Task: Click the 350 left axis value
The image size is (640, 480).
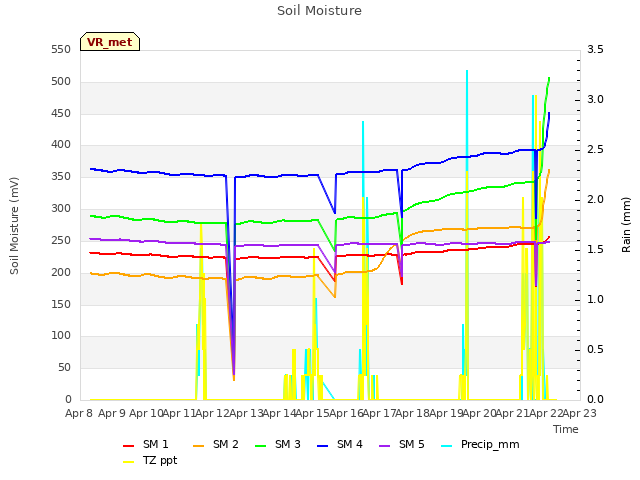Action: tap(61, 177)
